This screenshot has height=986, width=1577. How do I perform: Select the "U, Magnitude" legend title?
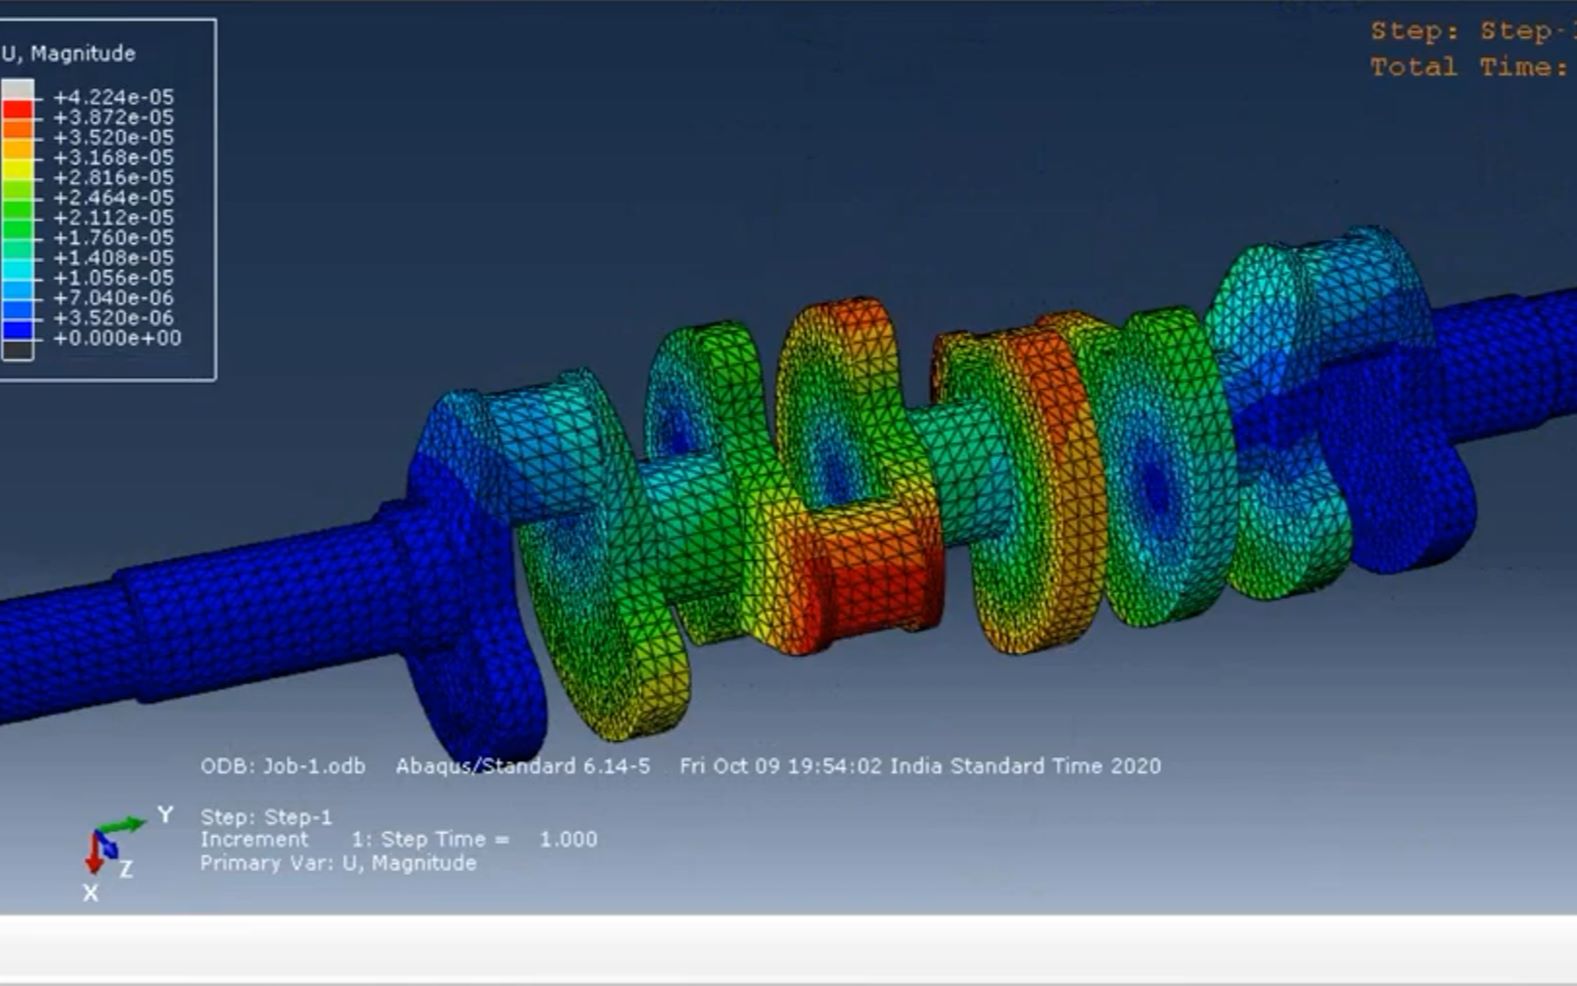[x=69, y=53]
